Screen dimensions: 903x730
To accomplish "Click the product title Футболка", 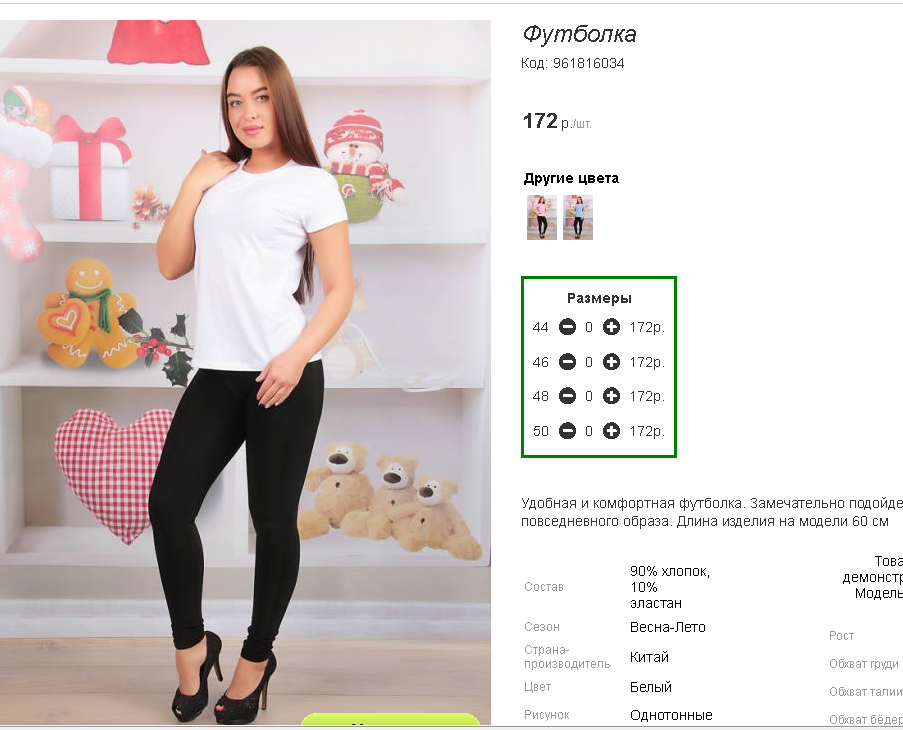I will [579, 34].
